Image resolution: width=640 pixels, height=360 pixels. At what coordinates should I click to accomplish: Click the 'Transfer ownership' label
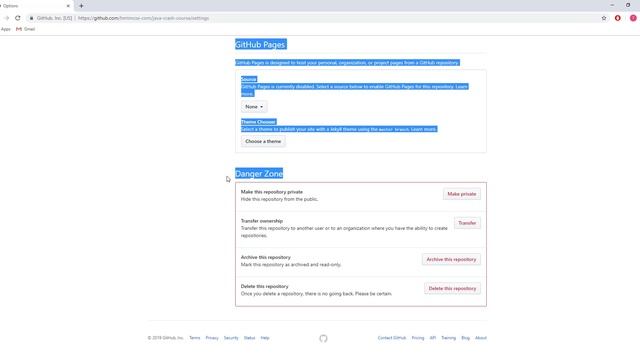(262, 221)
